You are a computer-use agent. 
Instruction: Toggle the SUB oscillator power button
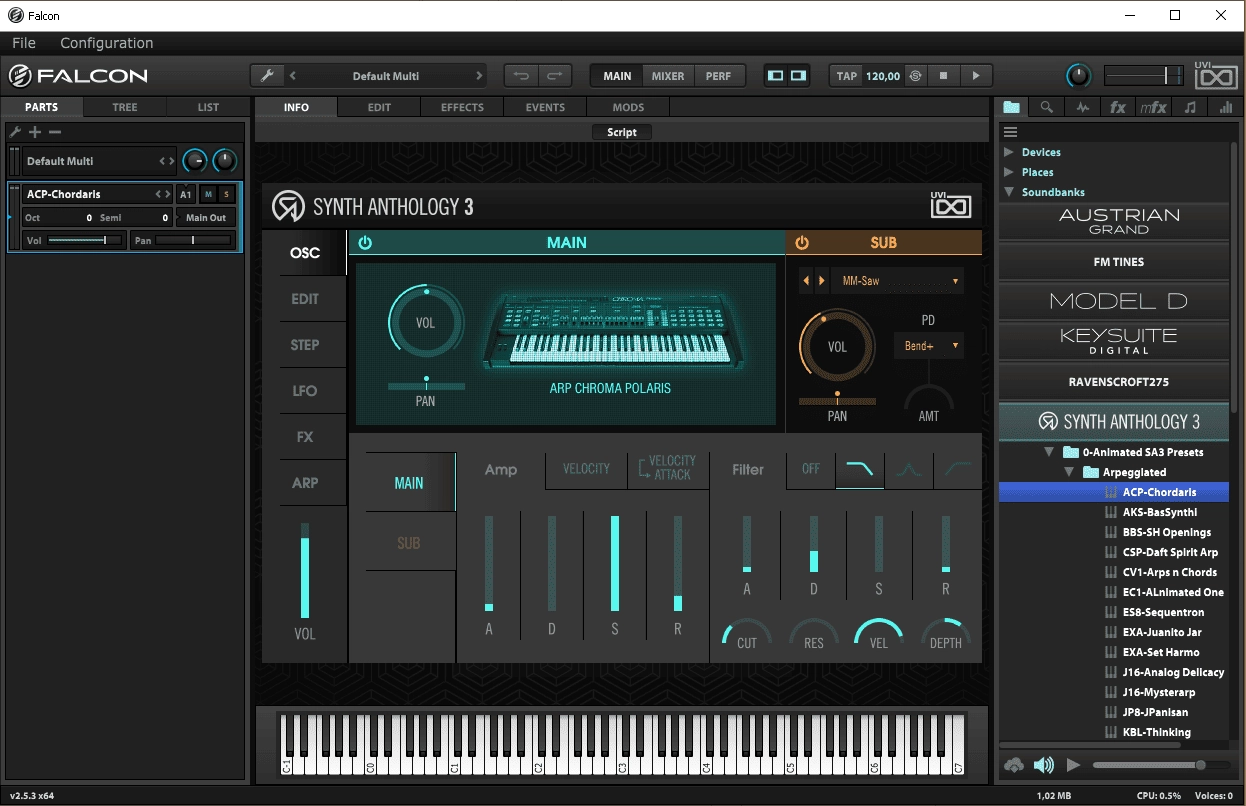(802, 243)
